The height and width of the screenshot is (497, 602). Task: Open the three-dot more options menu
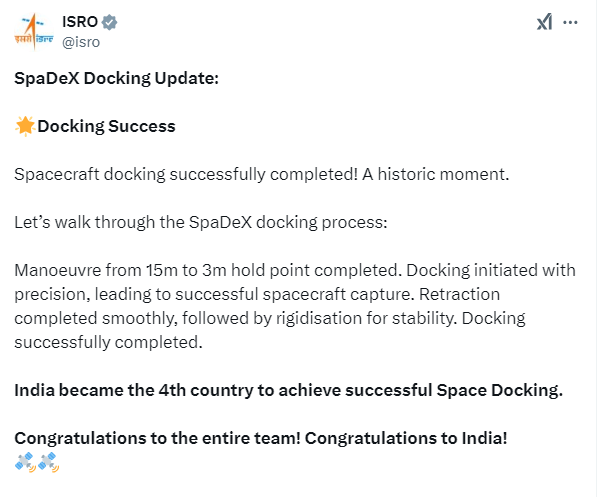(x=570, y=22)
